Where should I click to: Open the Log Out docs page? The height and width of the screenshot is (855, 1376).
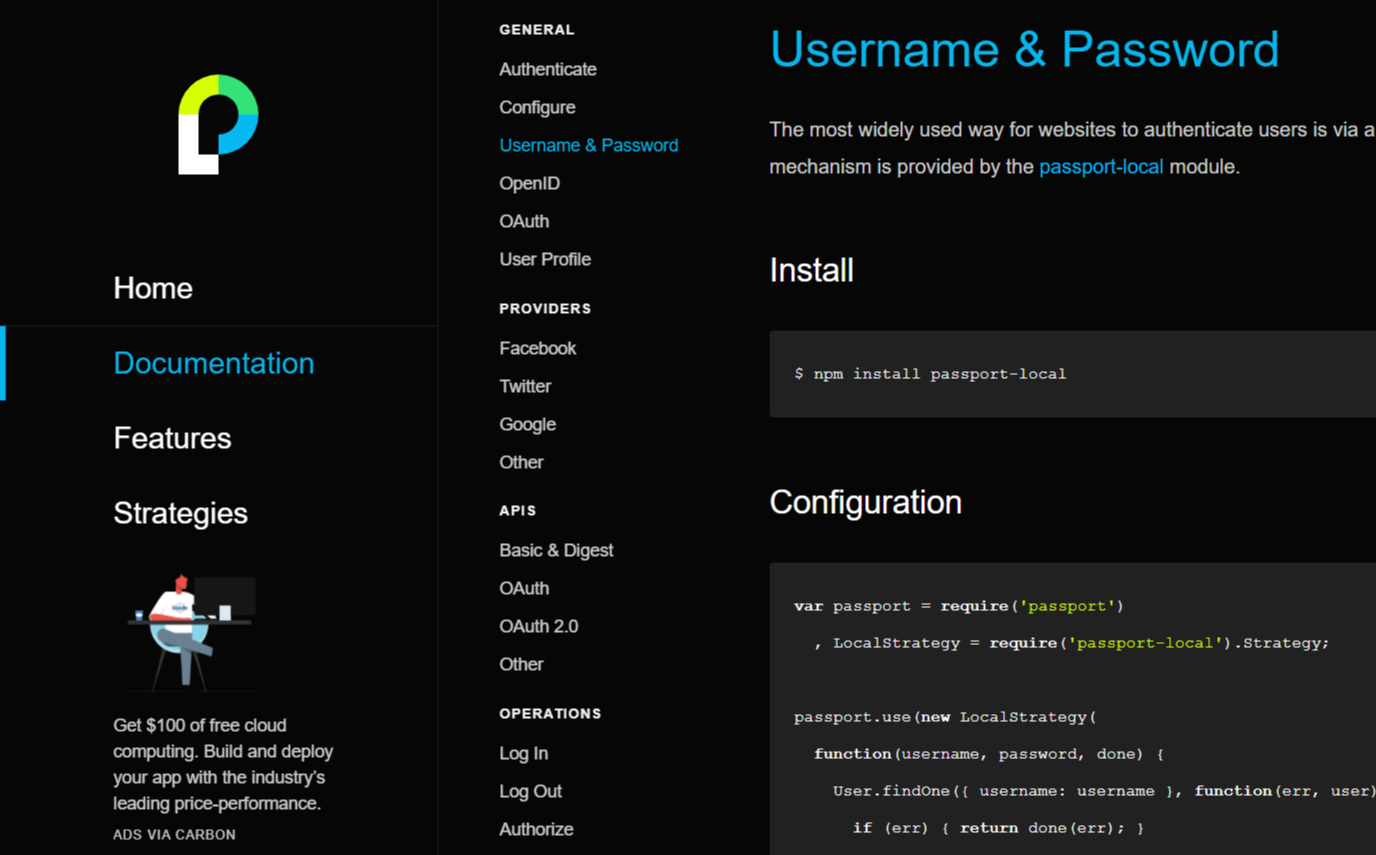[531, 791]
